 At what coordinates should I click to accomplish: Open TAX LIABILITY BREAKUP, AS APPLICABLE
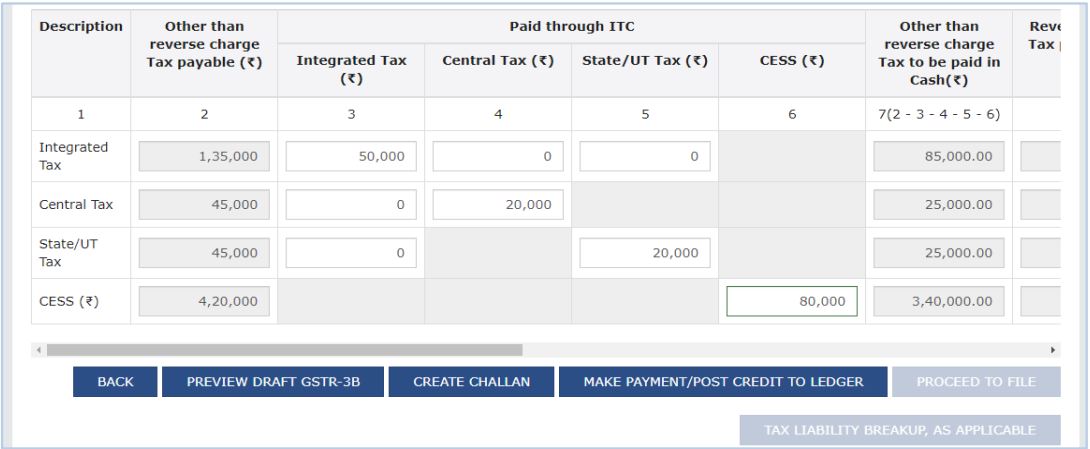pyautogui.click(x=899, y=431)
